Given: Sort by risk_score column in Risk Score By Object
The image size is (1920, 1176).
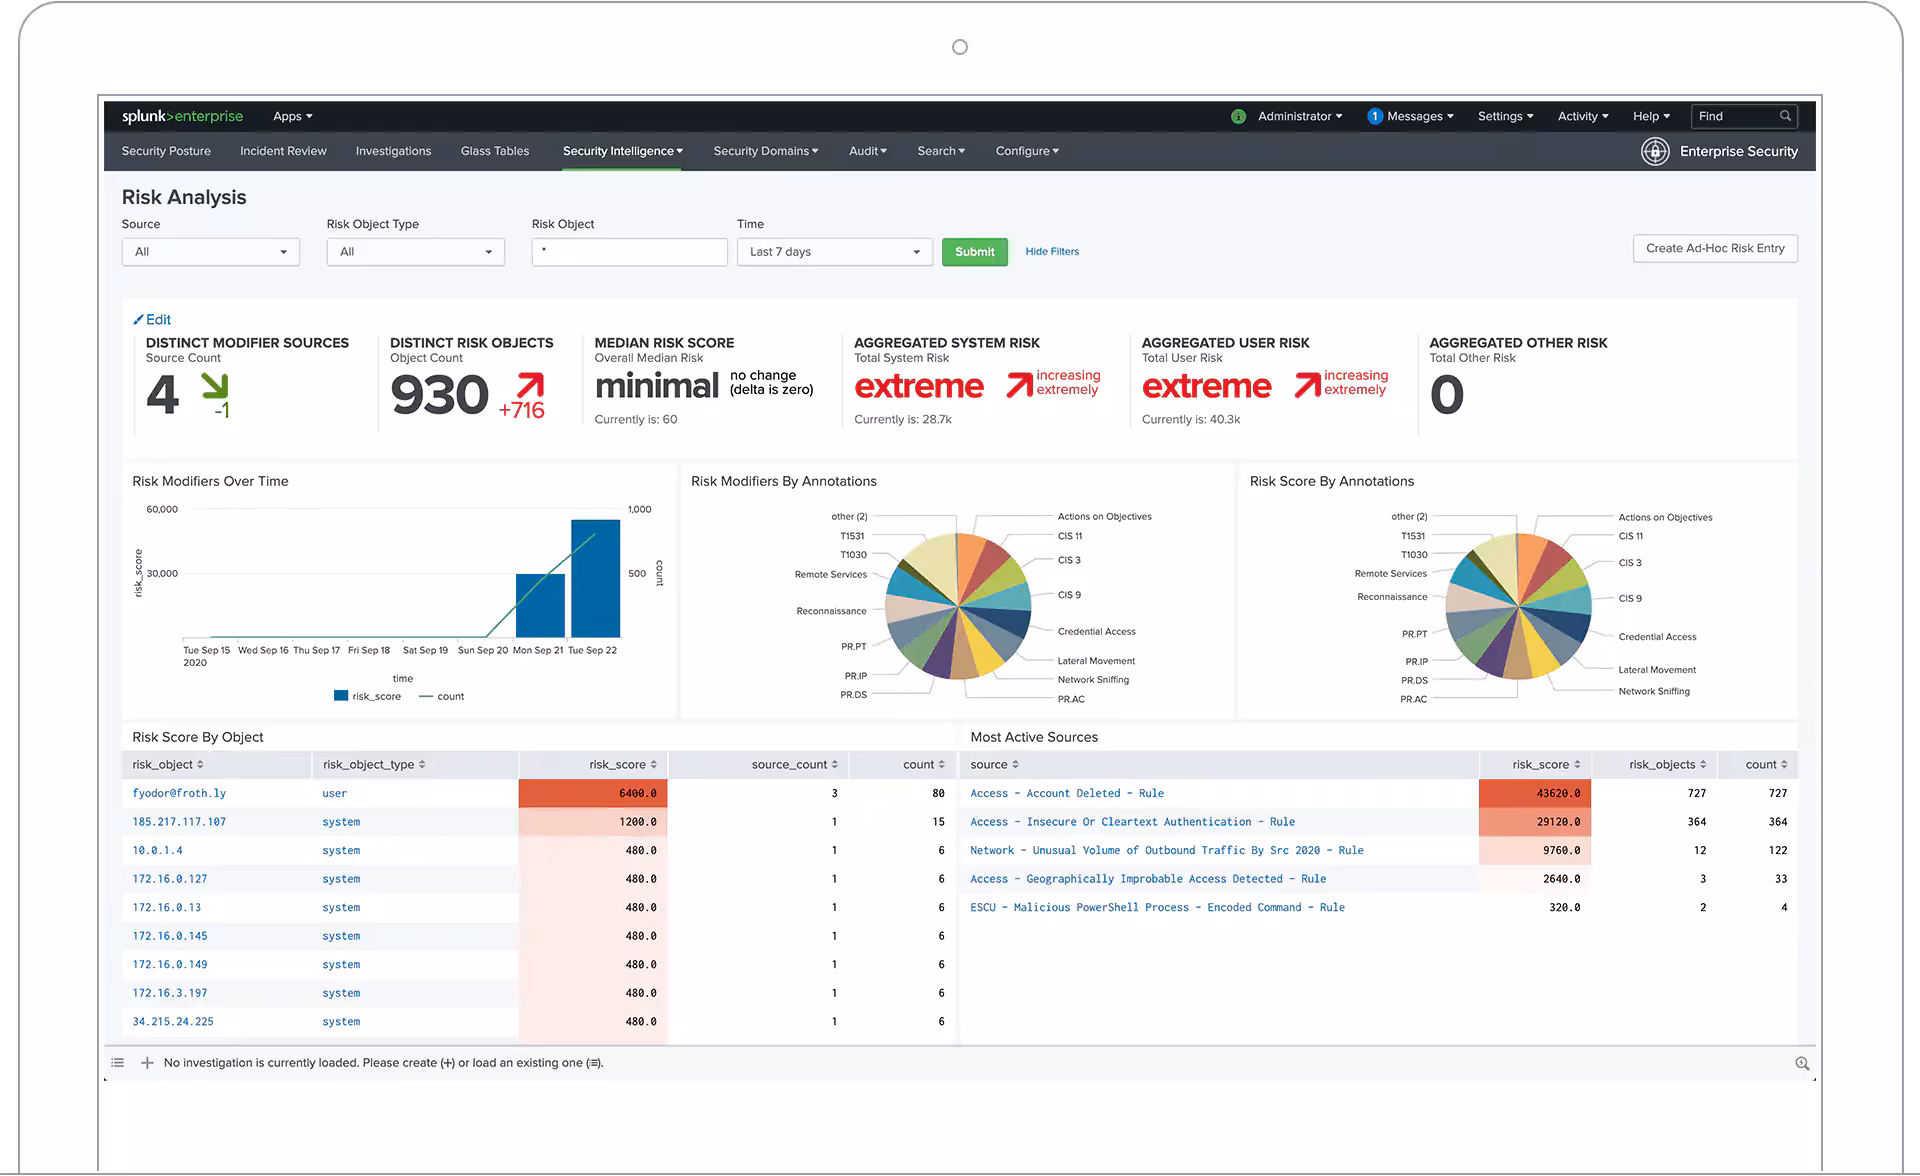Looking at the screenshot, I should click(x=622, y=764).
